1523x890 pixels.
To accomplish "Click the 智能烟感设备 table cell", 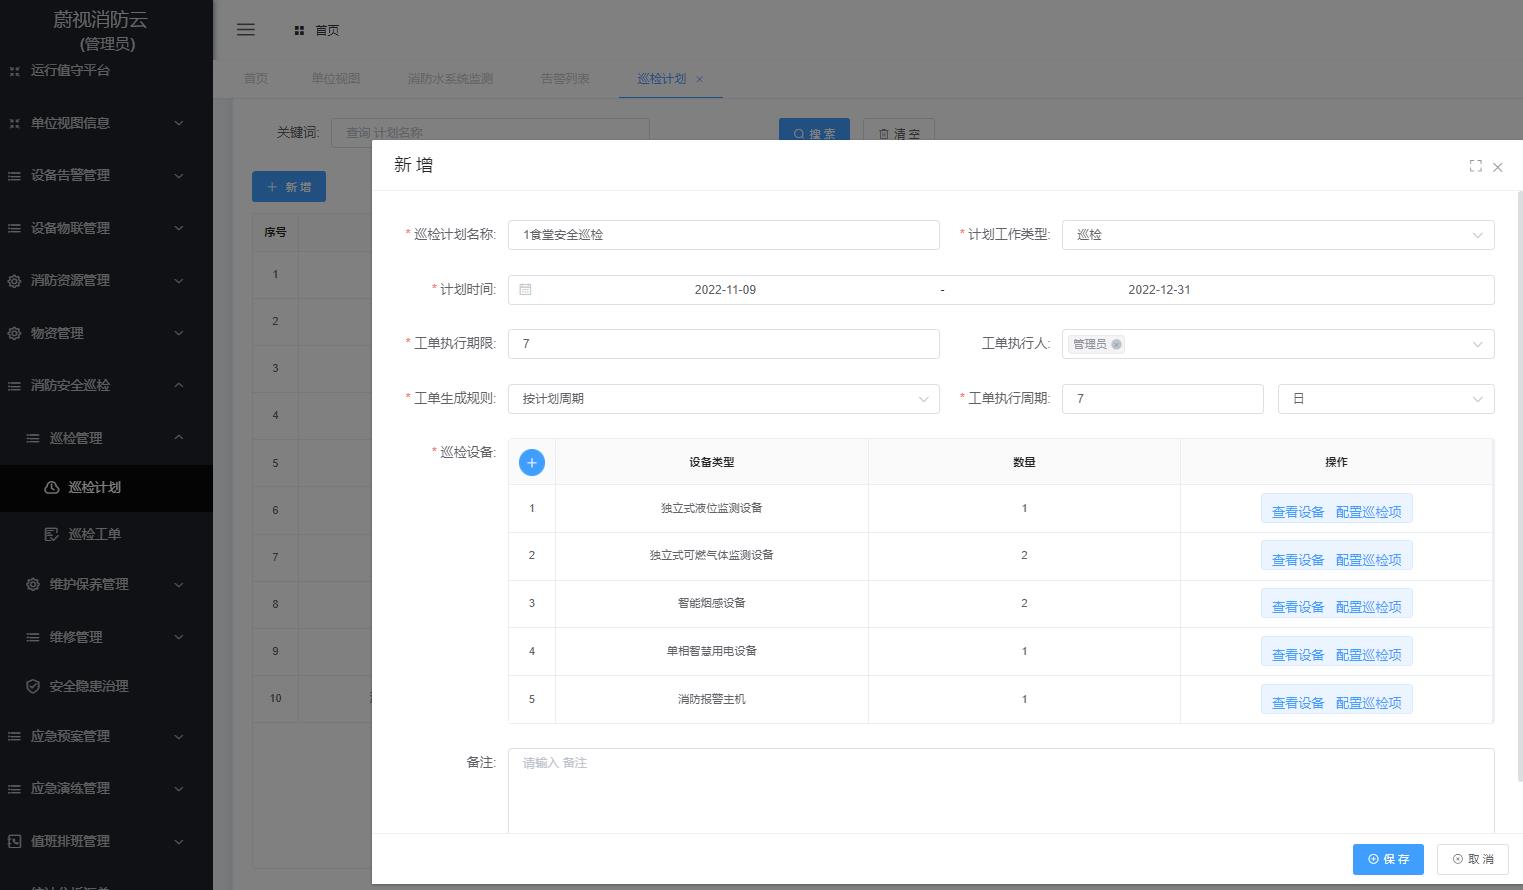I will pyautogui.click(x=711, y=604).
